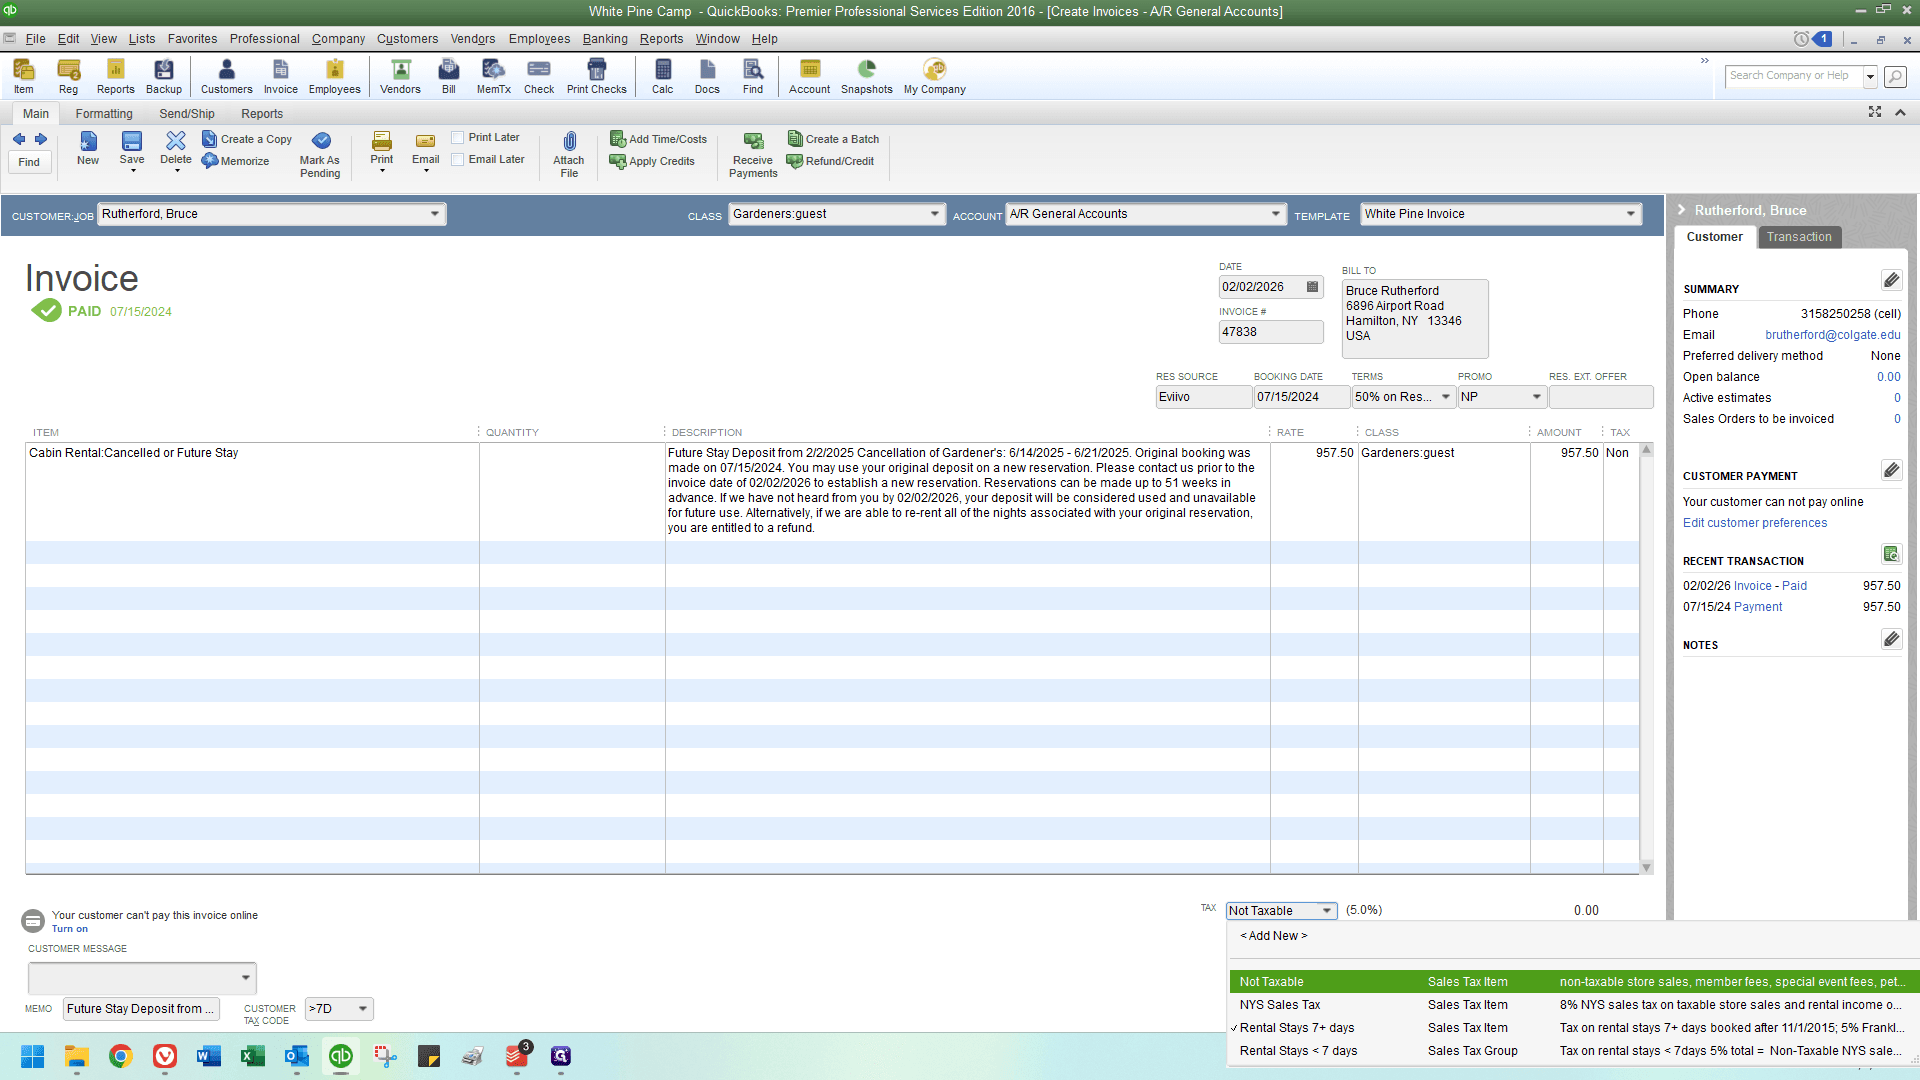The height and width of the screenshot is (1080, 1920).
Task: Edit customer Summary with pencil icon
Action: coord(1891,280)
